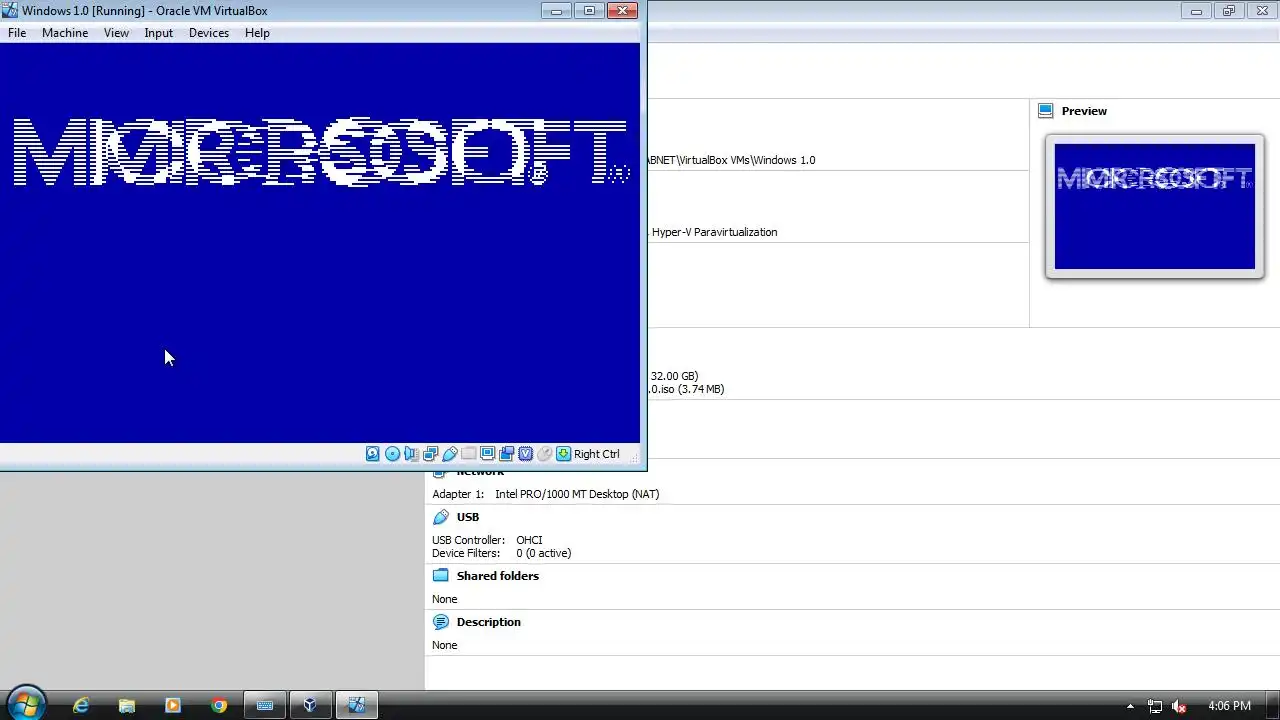Click the 'OHCI' USB controller value
The height and width of the screenshot is (720, 1280).
pyautogui.click(x=529, y=540)
